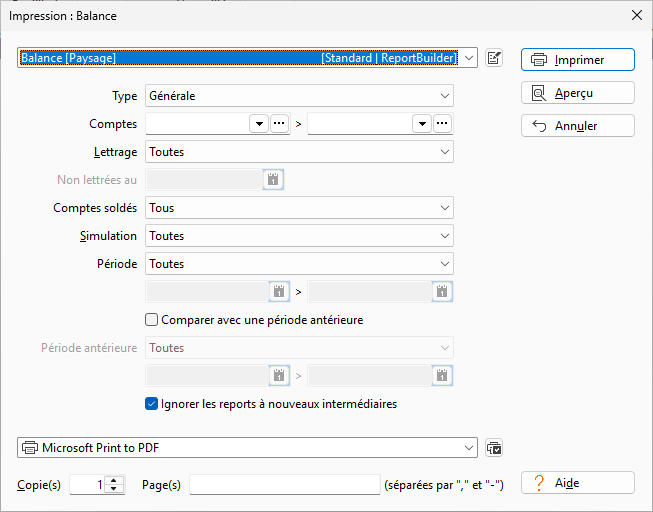This screenshot has width=653, height=512.
Task: Enable Comparer avec une période antérieure
Action: point(151,320)
